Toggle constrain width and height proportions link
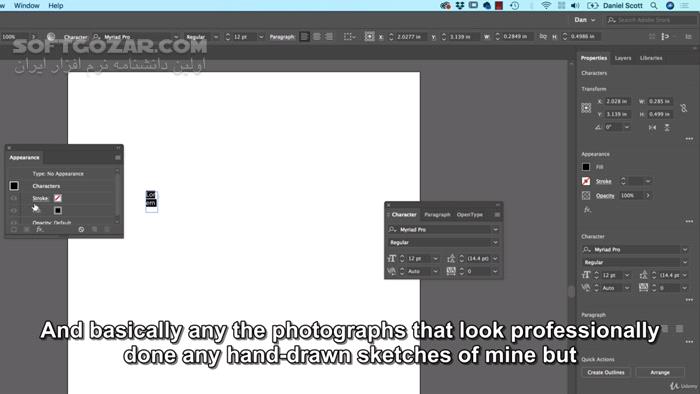 (683, 108)
